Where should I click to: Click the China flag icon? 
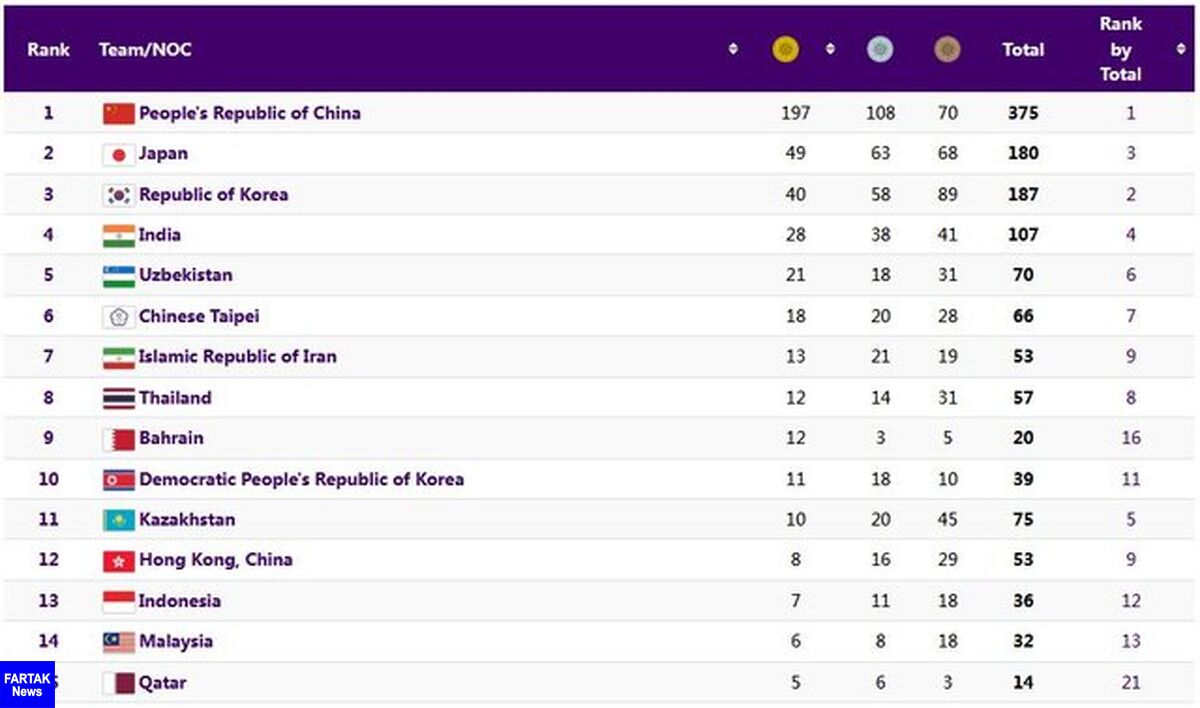118,113
